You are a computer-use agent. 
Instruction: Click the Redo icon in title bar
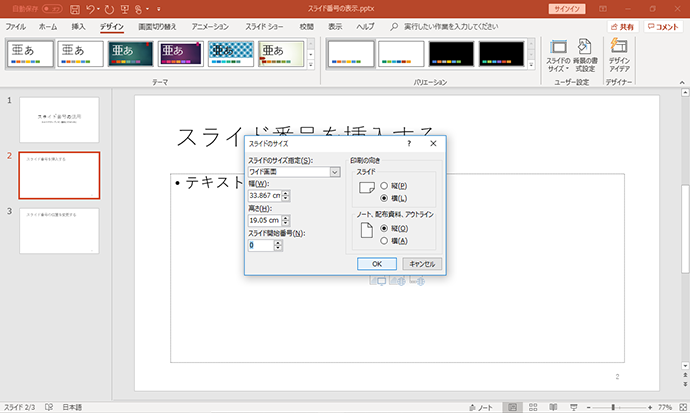point(109,9)
